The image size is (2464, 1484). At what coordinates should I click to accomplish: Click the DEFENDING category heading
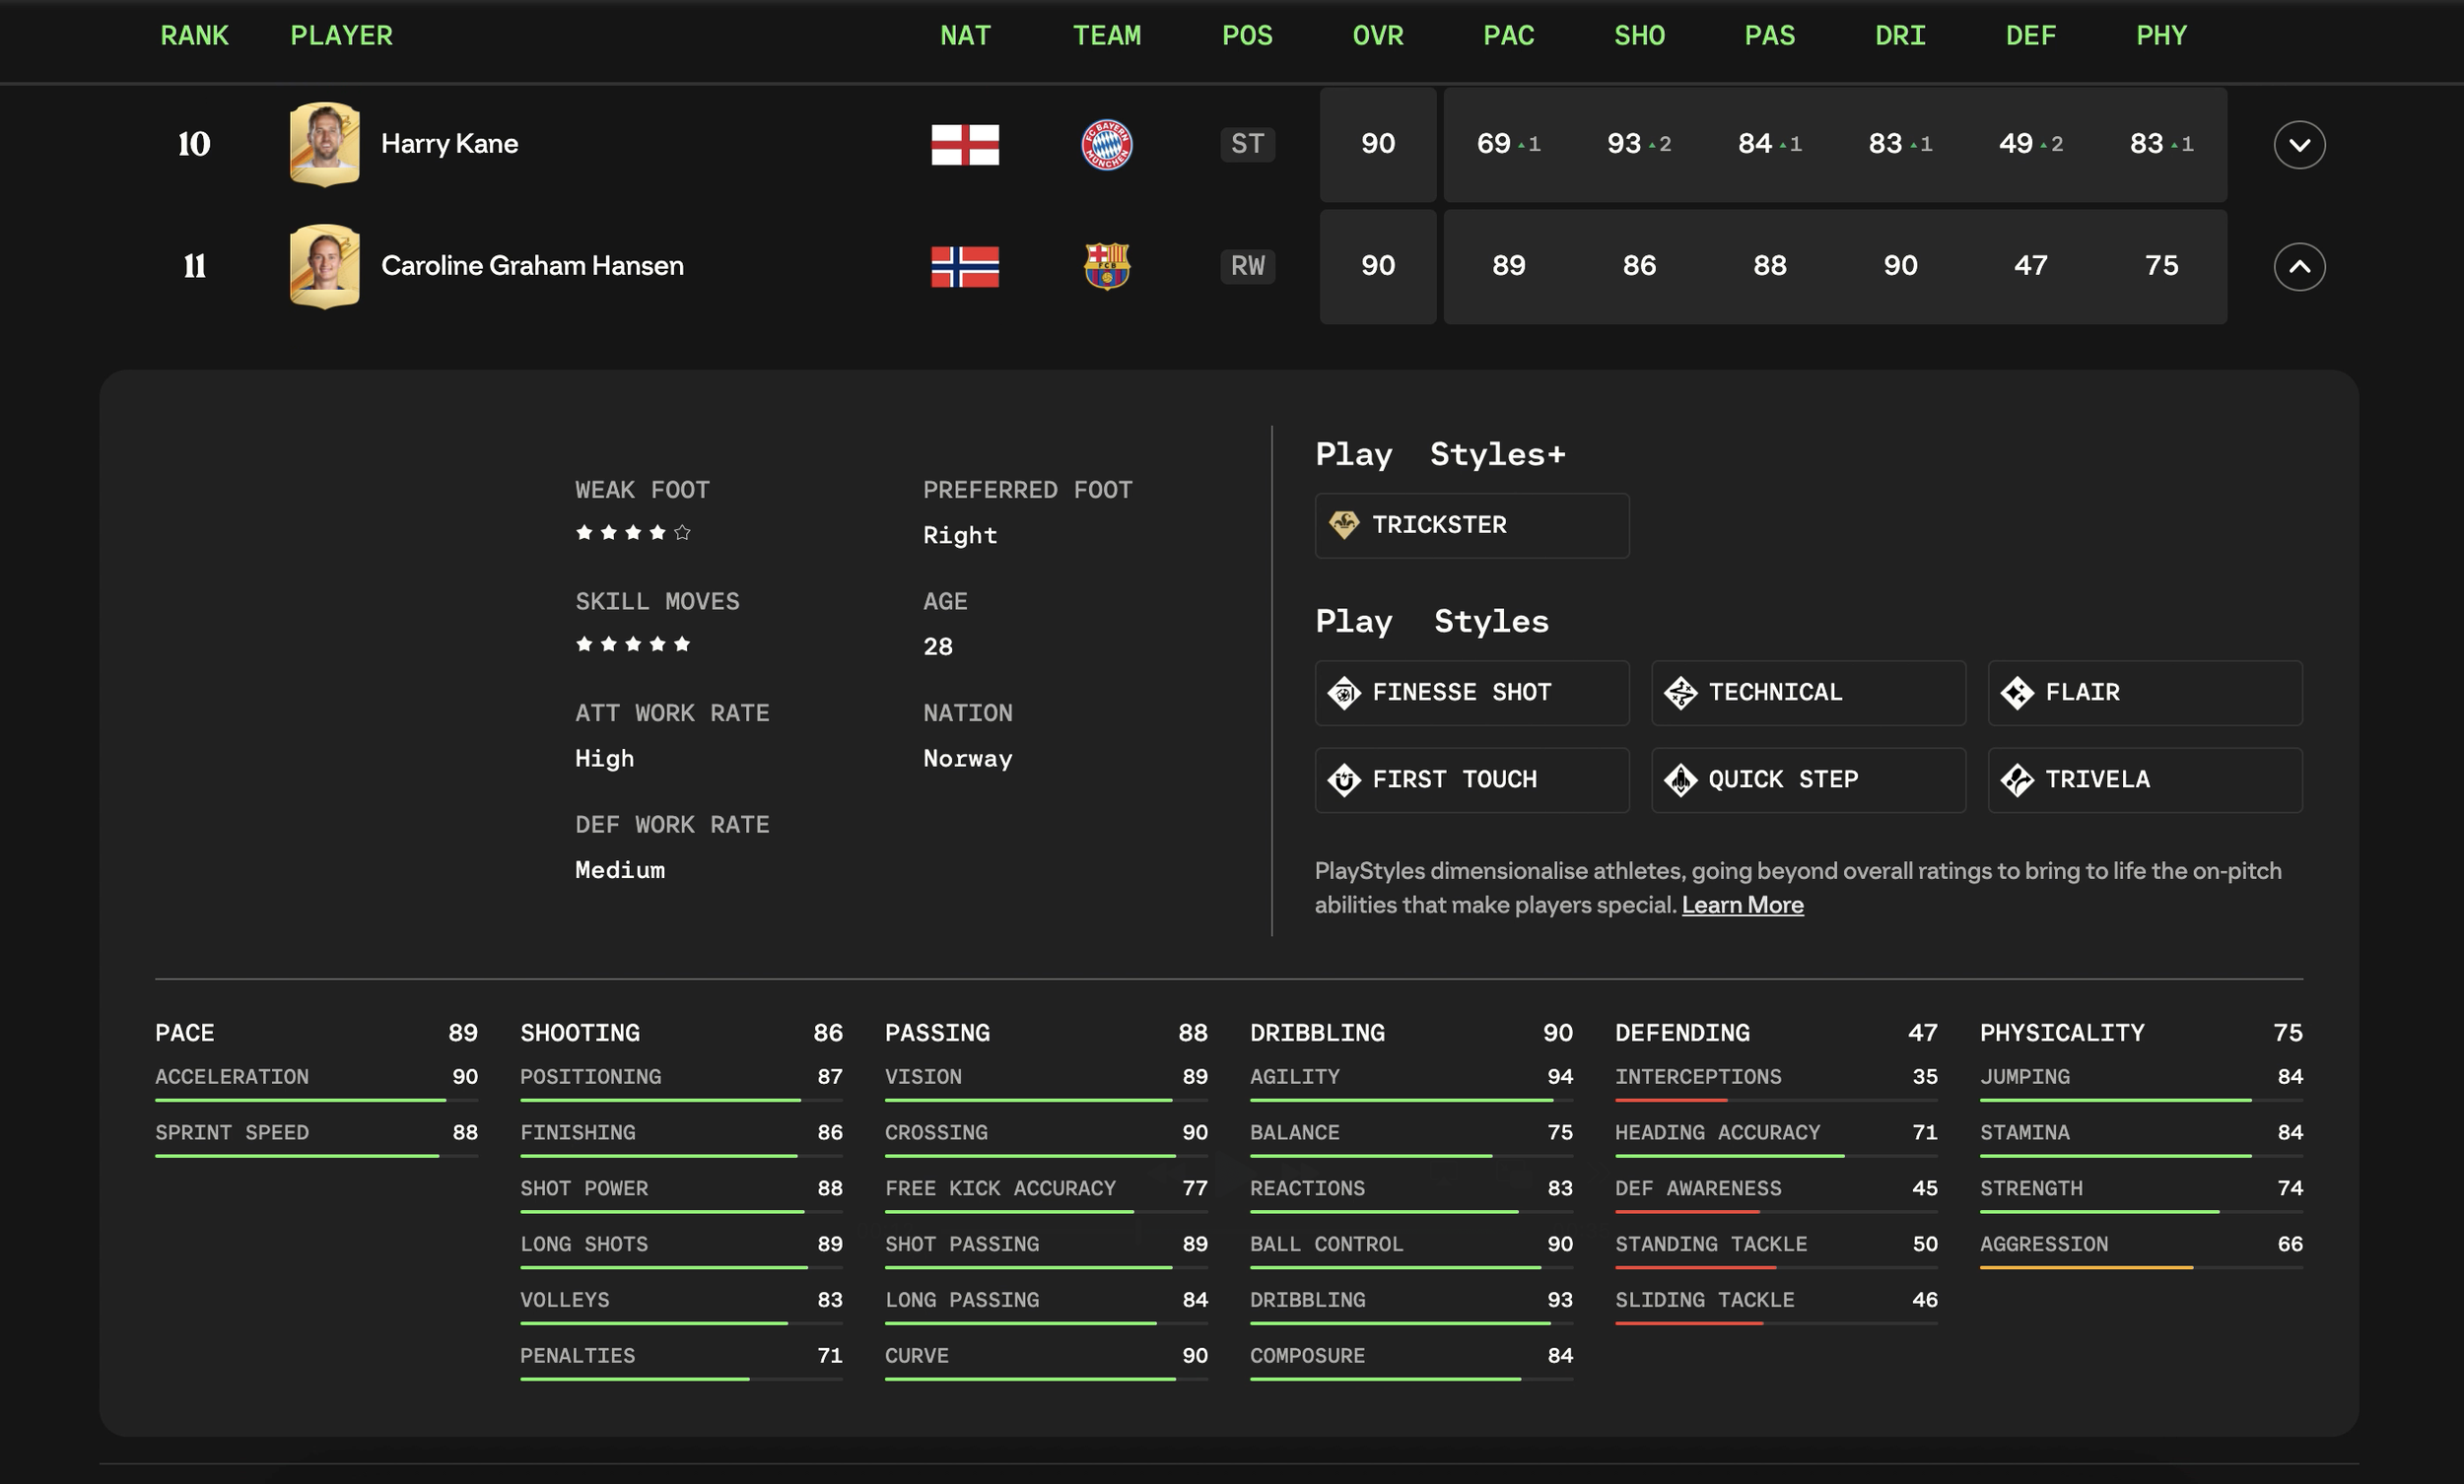click(1682, 1032)
